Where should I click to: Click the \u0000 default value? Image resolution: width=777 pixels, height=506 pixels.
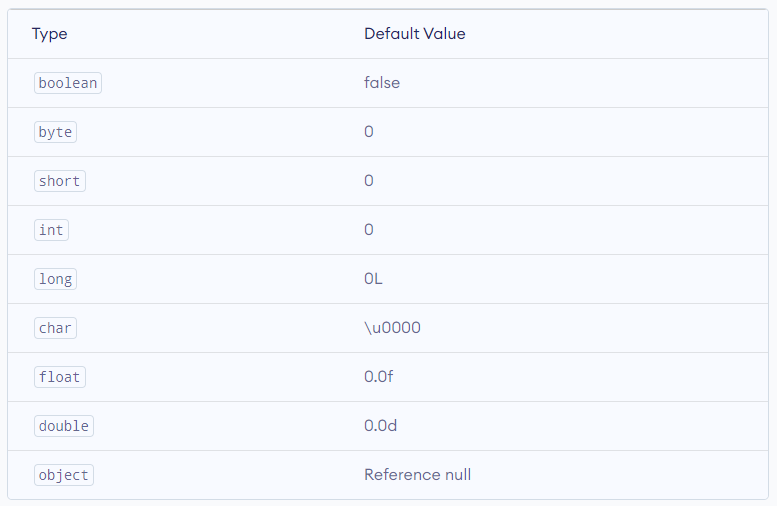392,328
